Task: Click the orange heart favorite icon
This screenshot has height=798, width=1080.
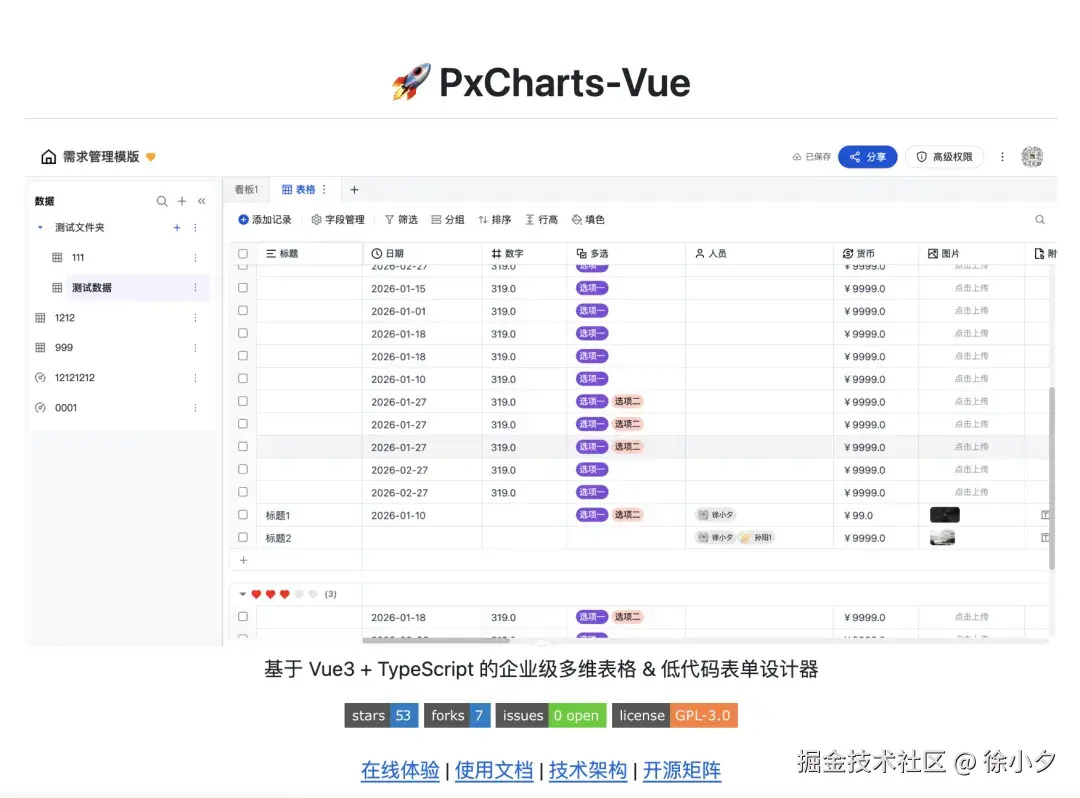Action: click(151, 157)
